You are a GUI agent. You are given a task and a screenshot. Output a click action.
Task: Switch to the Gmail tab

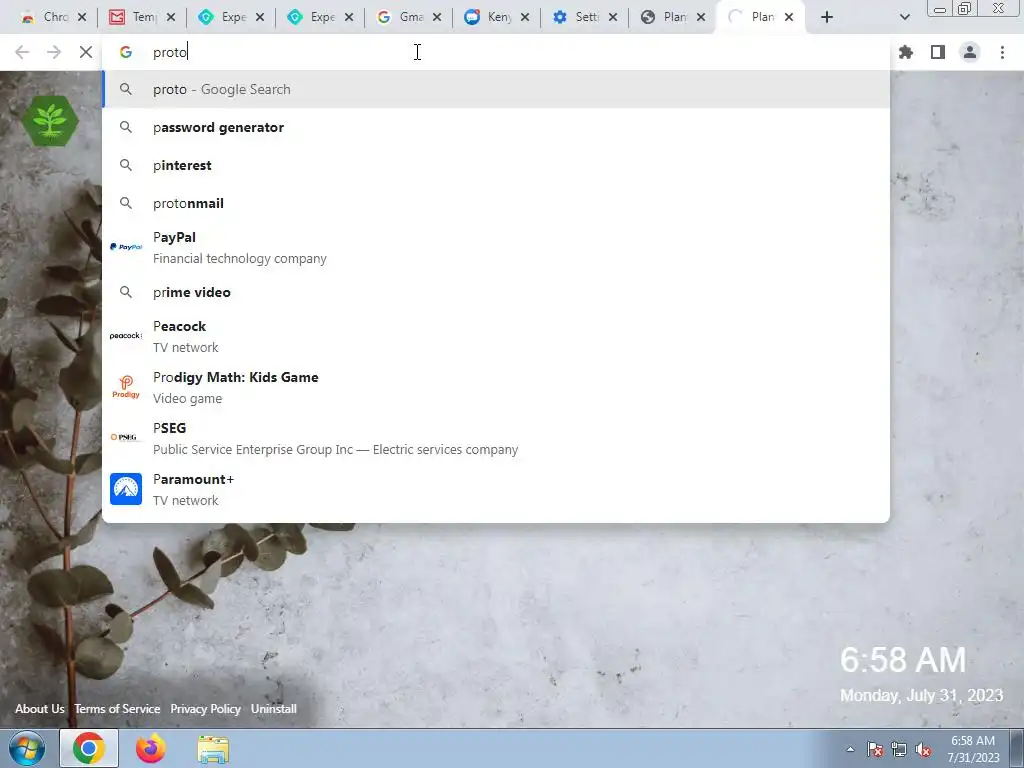[409, 17]
